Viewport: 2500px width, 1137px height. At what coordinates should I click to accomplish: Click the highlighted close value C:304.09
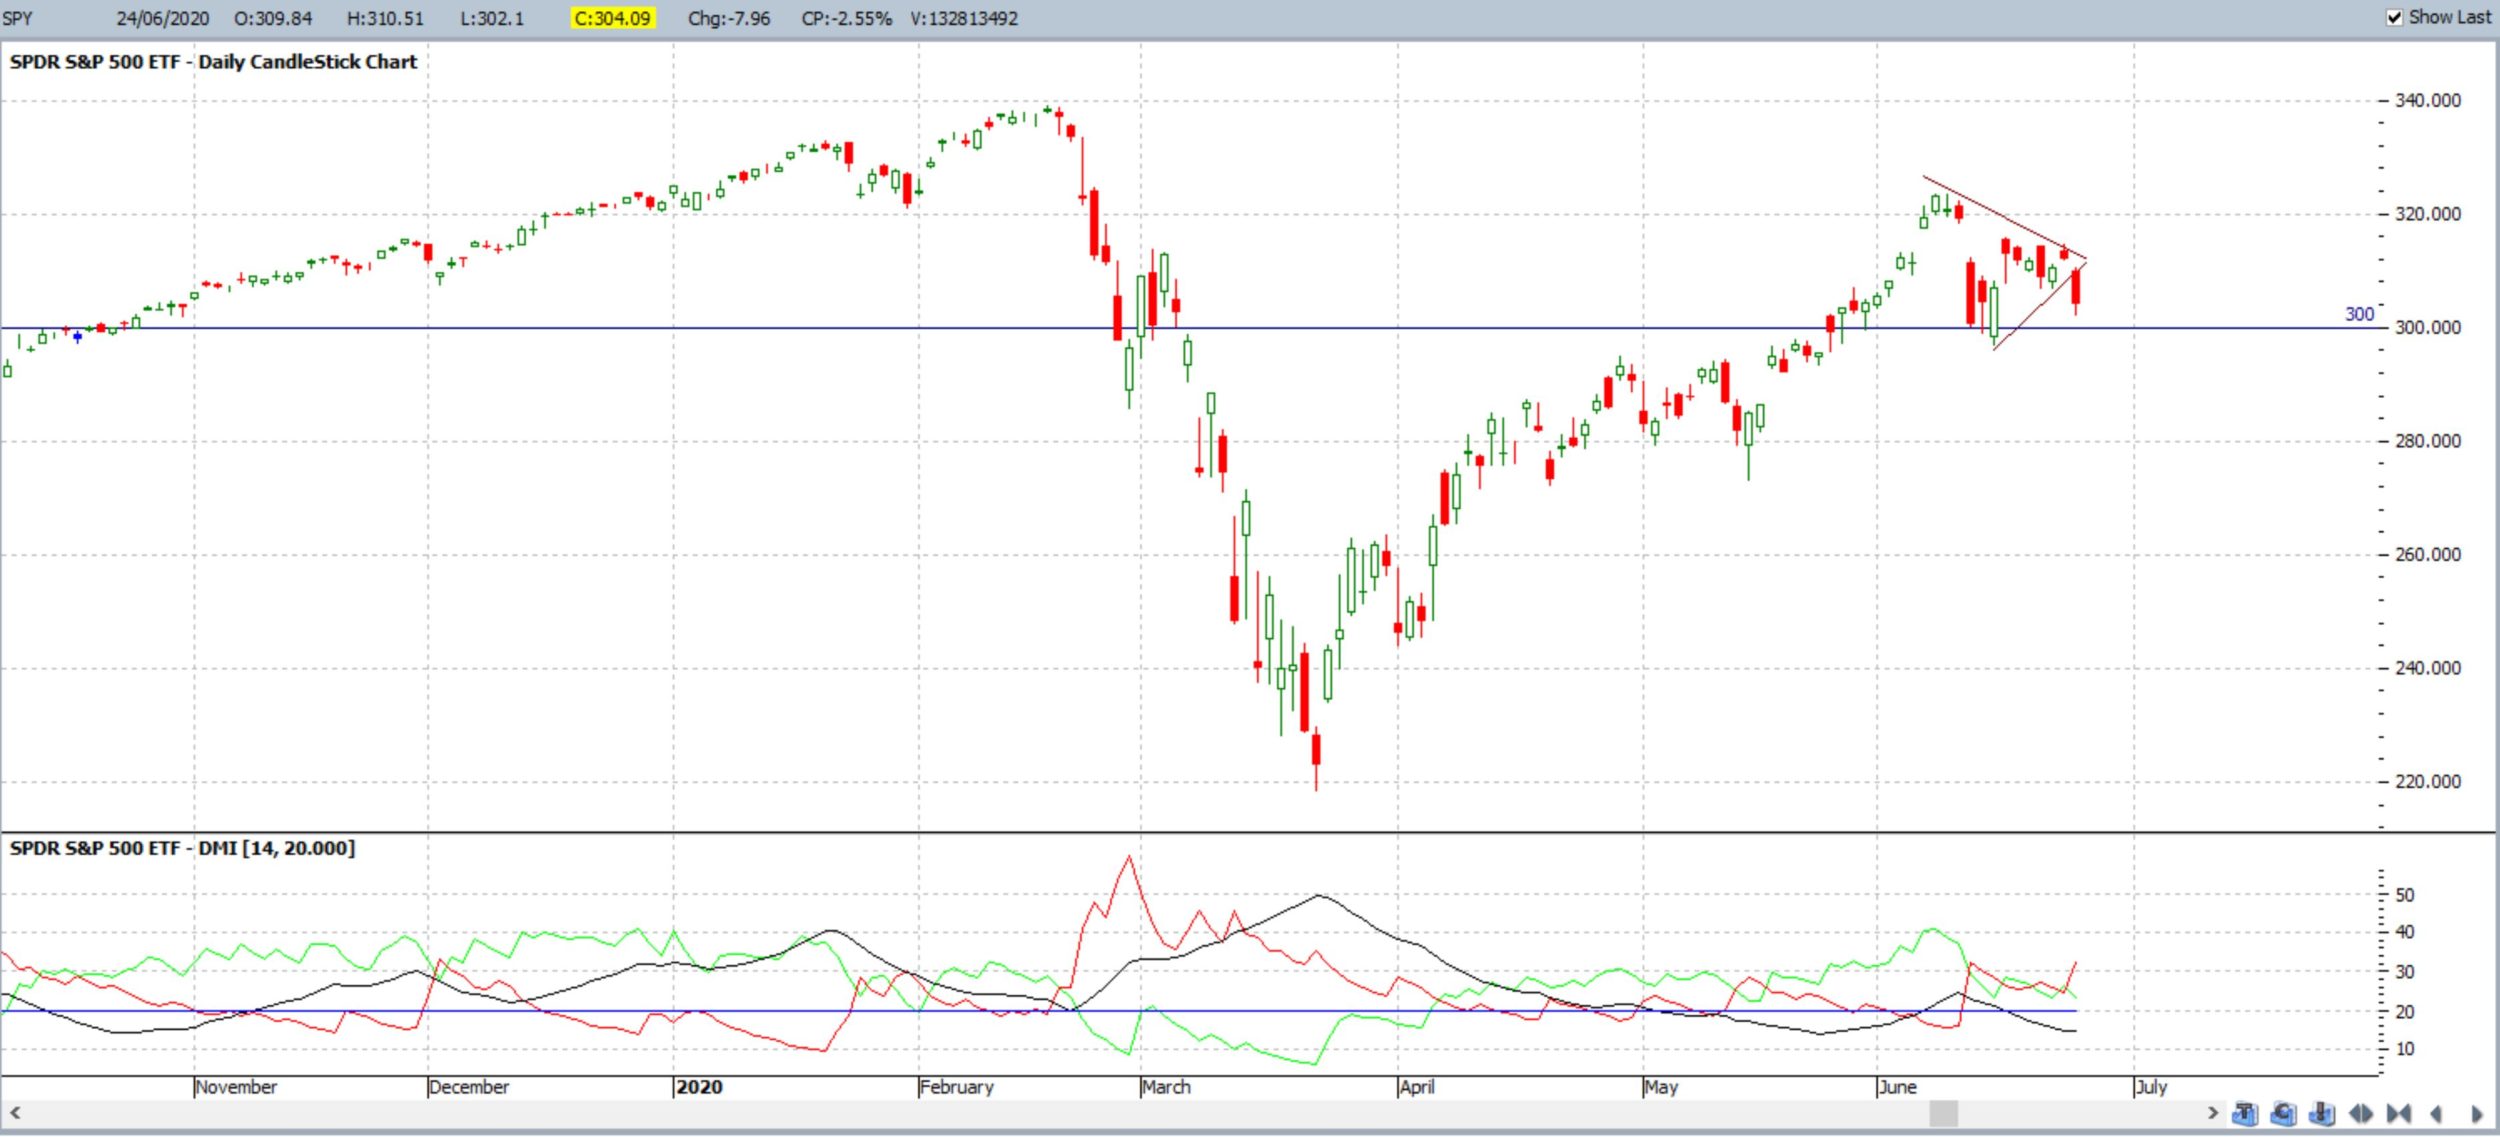612,18
